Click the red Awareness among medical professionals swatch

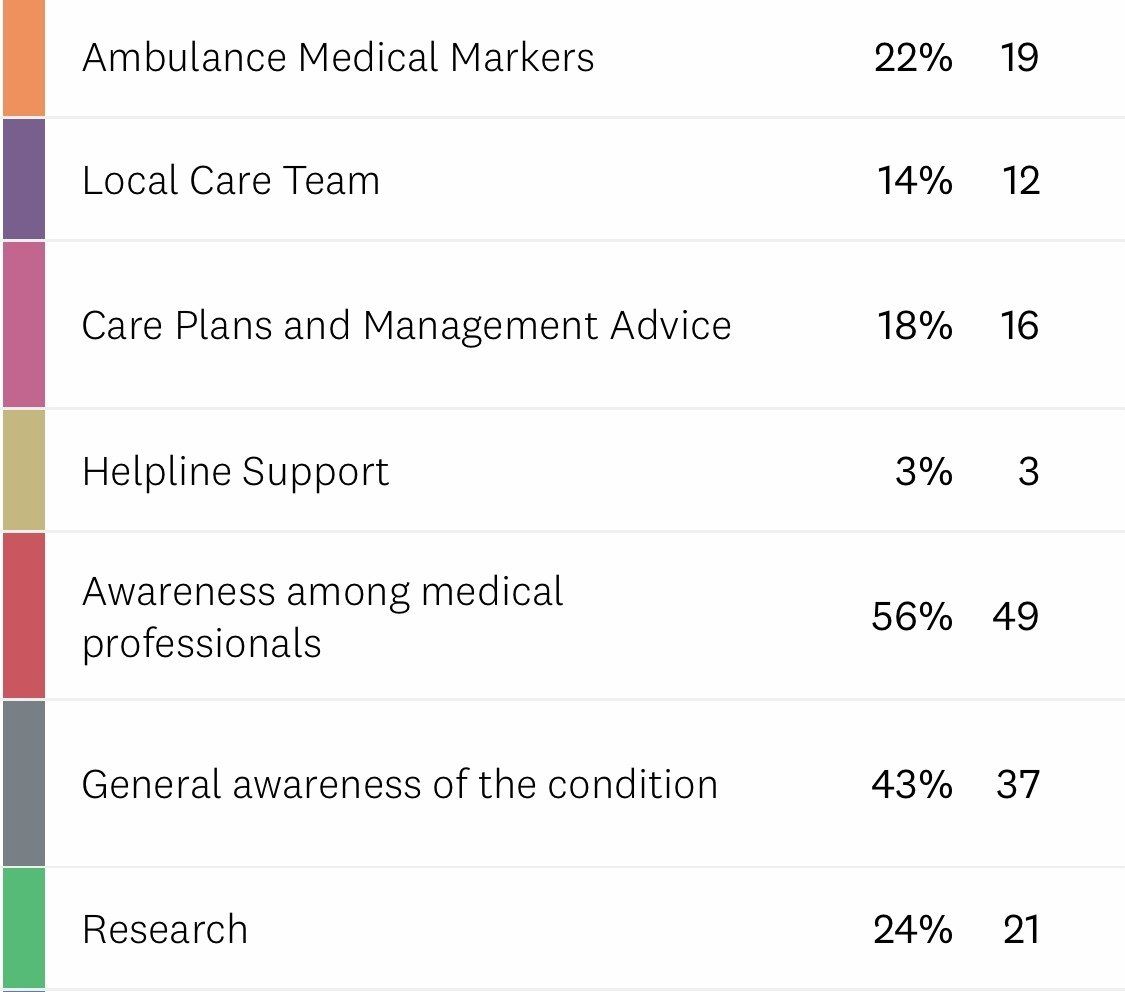click(23, 616)
